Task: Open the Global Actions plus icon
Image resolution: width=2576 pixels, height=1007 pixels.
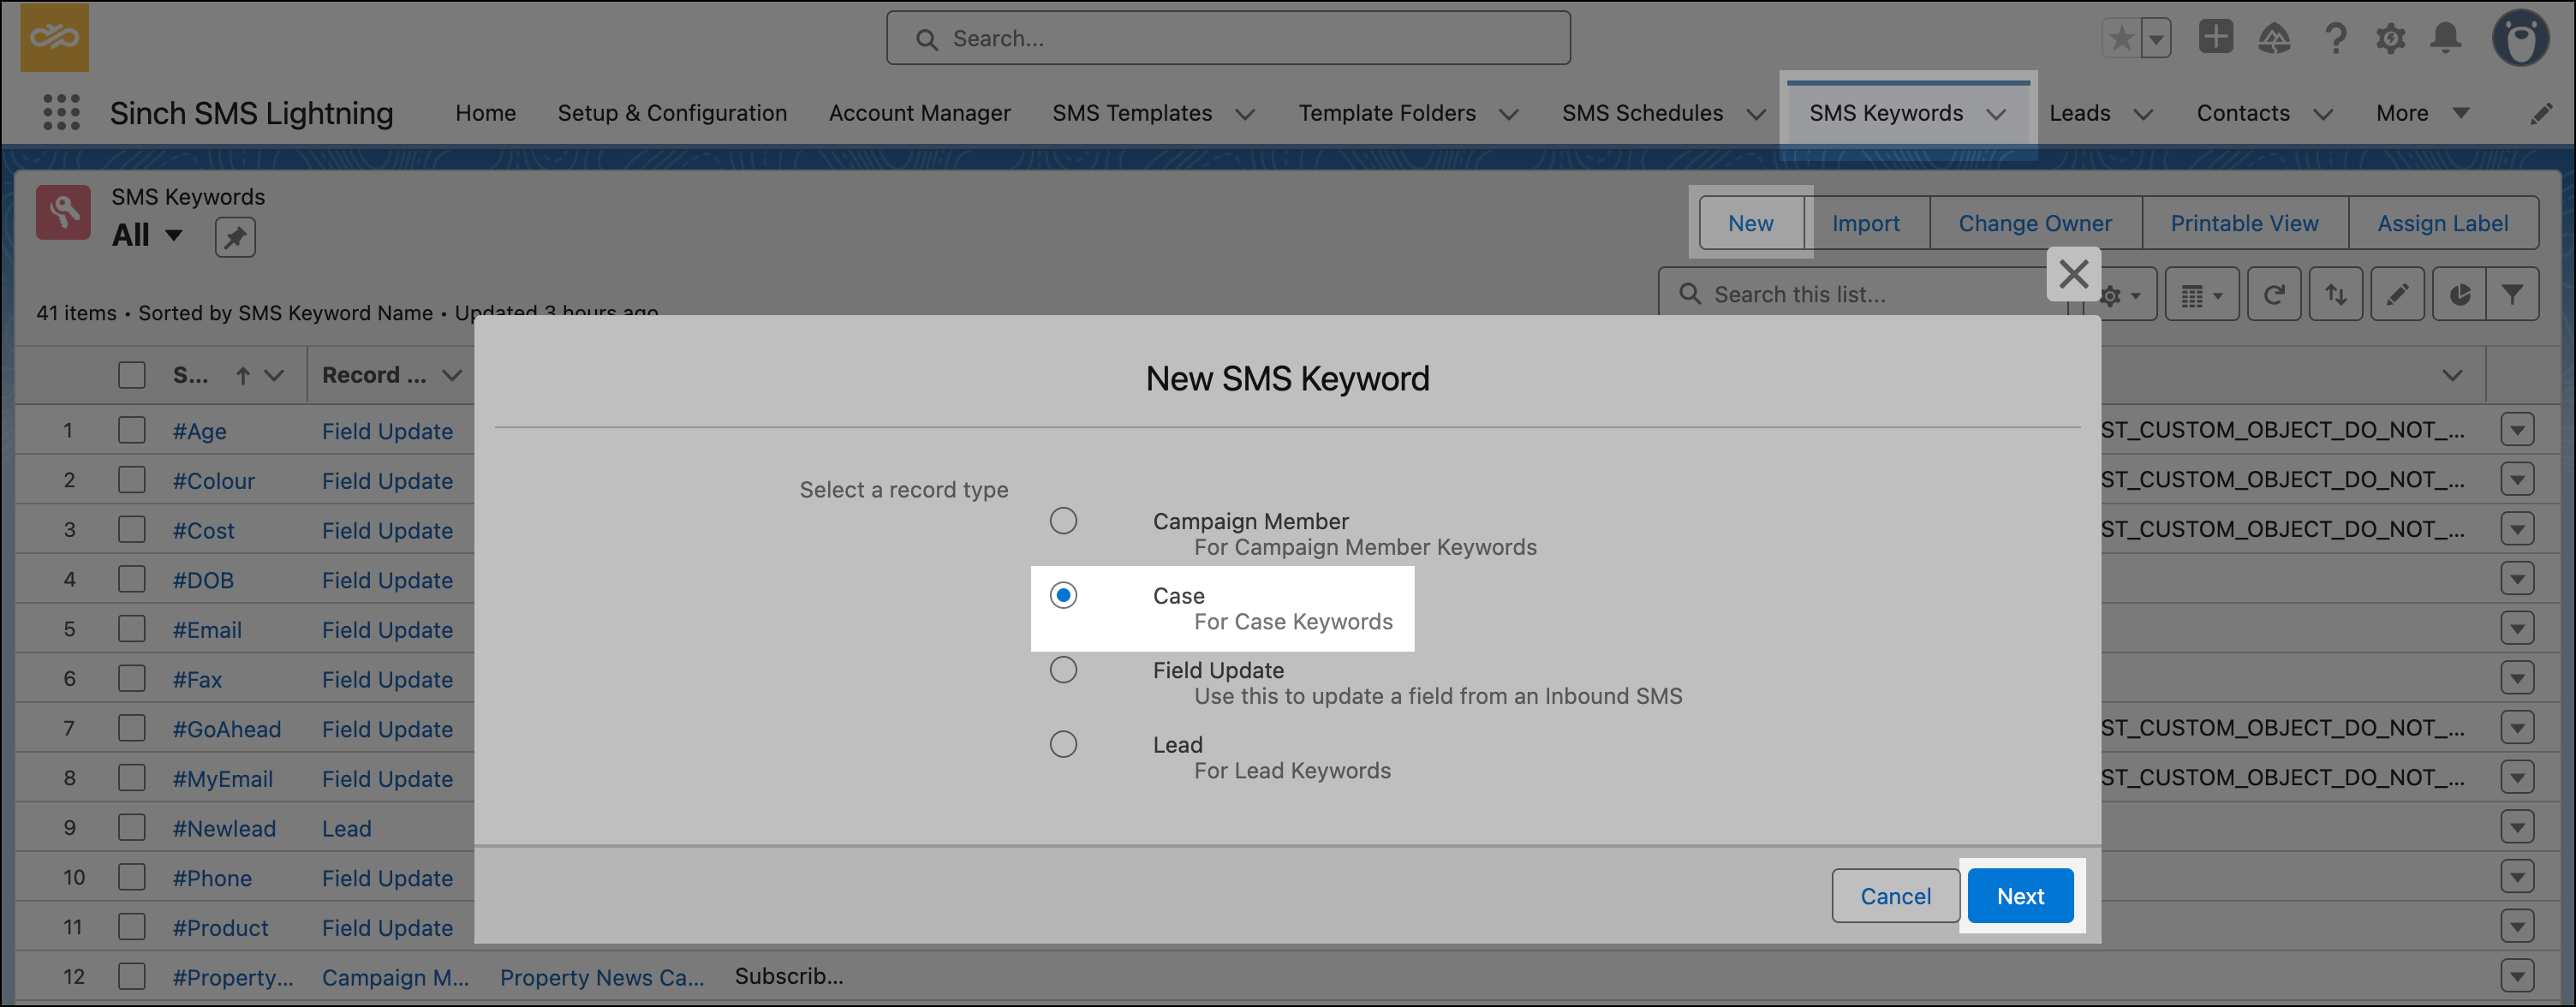Action: pos(2216,38)
